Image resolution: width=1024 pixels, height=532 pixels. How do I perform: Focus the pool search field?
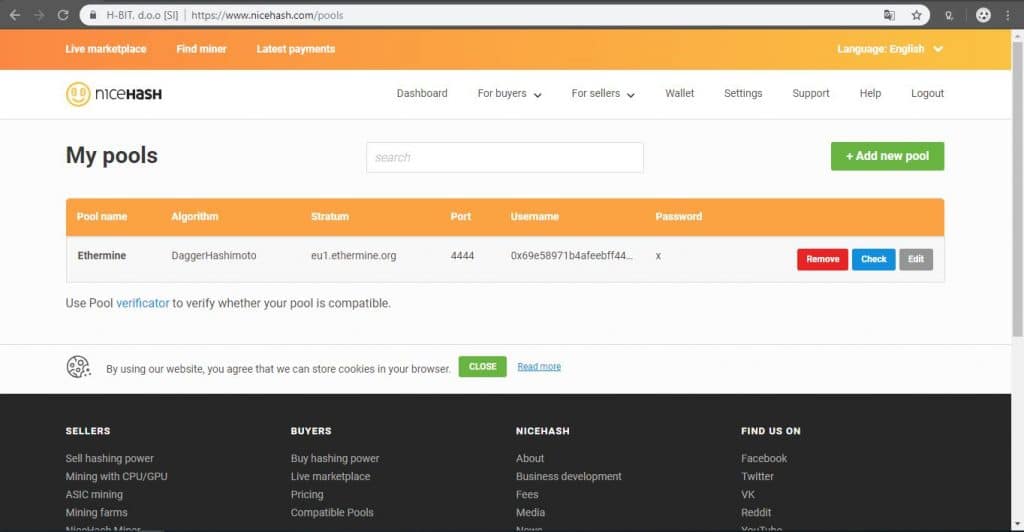[505, 157]
